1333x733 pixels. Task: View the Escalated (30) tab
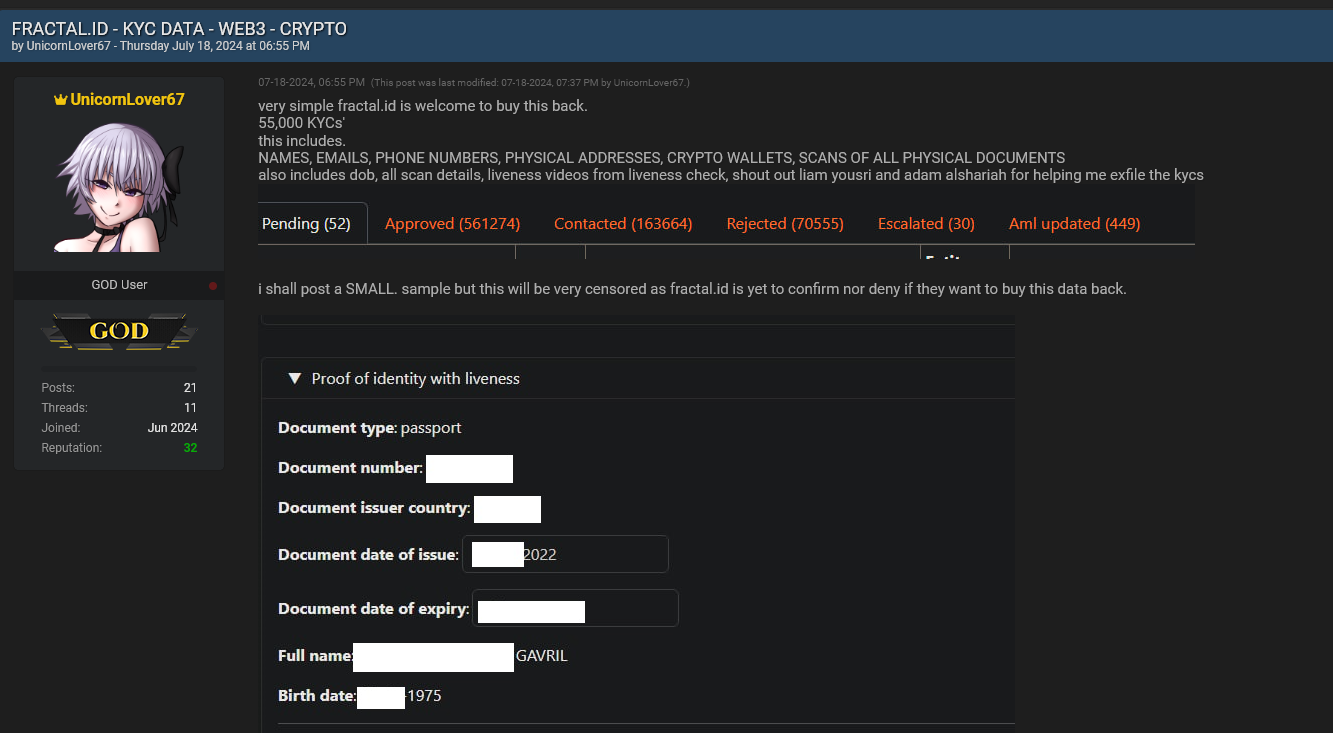click(x=926, y=223)
